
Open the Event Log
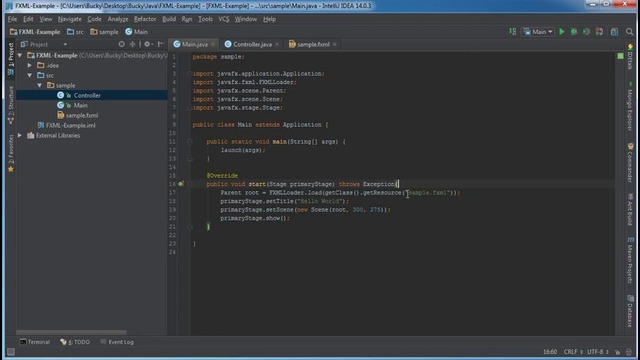click(x=117, y=342)
